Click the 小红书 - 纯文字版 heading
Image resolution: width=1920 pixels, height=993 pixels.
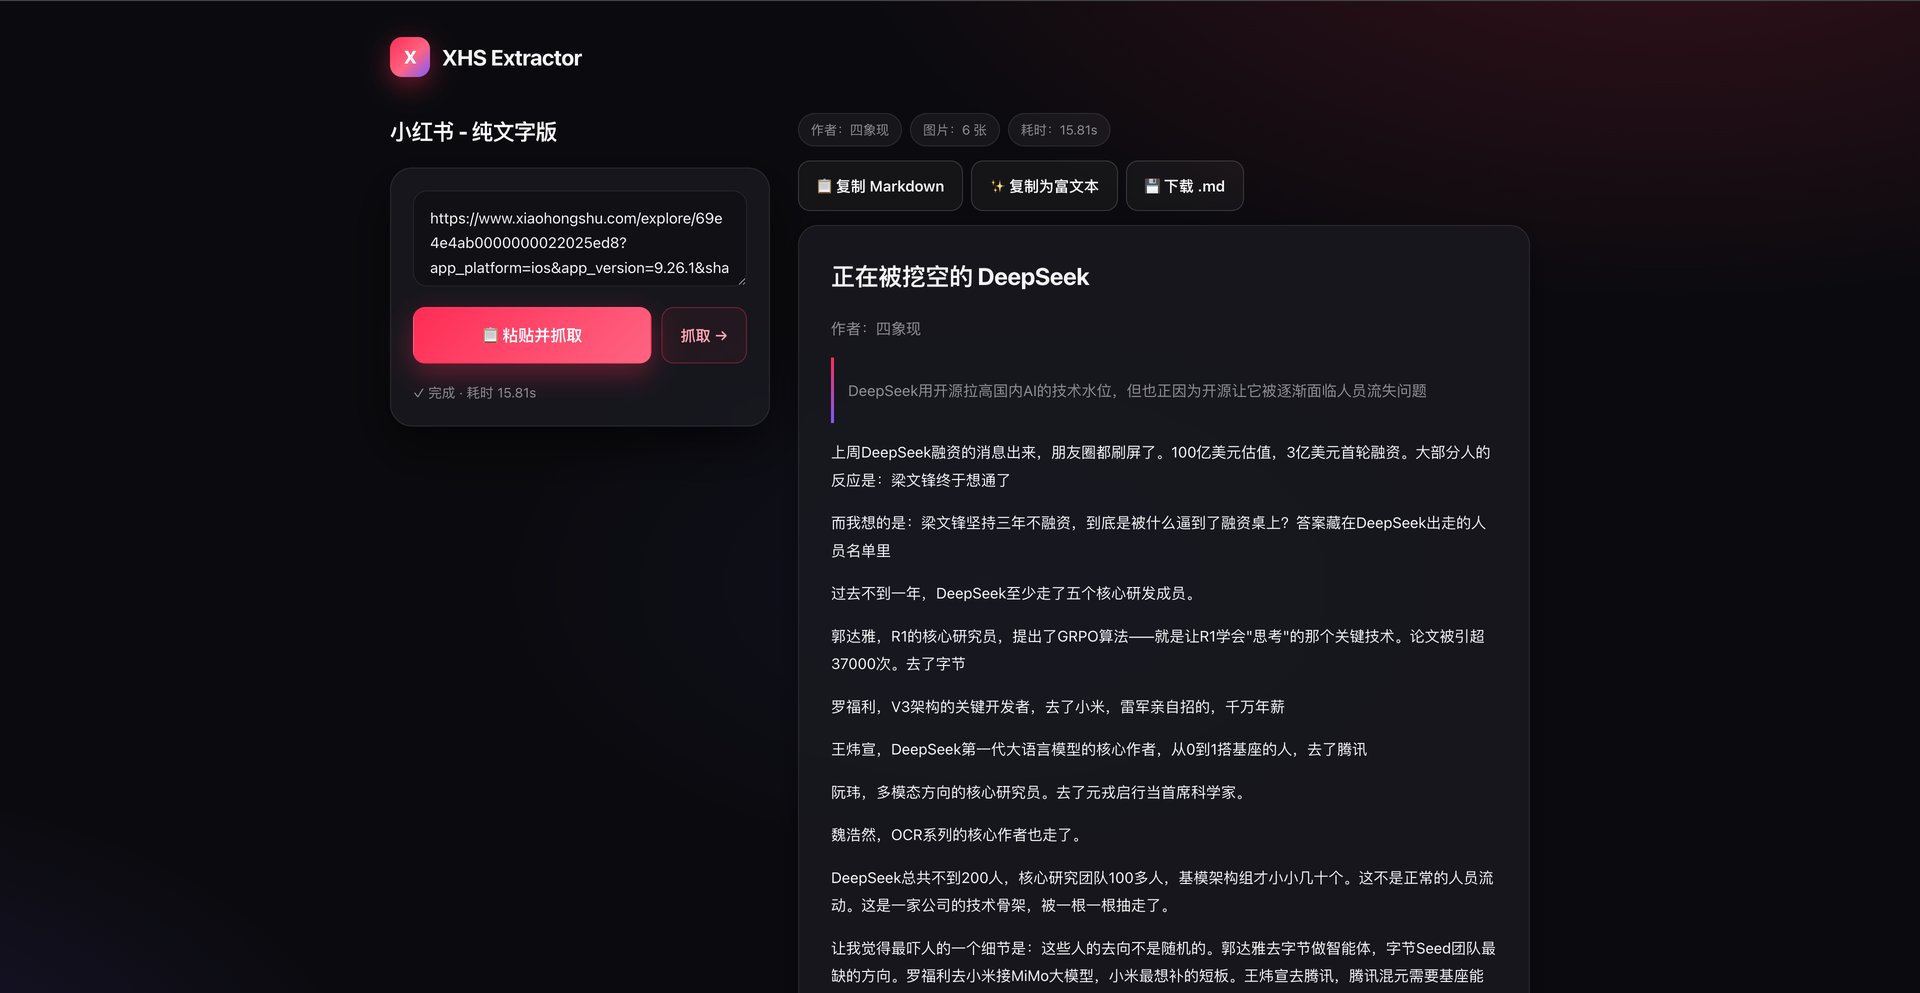click(x=474, y=132)
